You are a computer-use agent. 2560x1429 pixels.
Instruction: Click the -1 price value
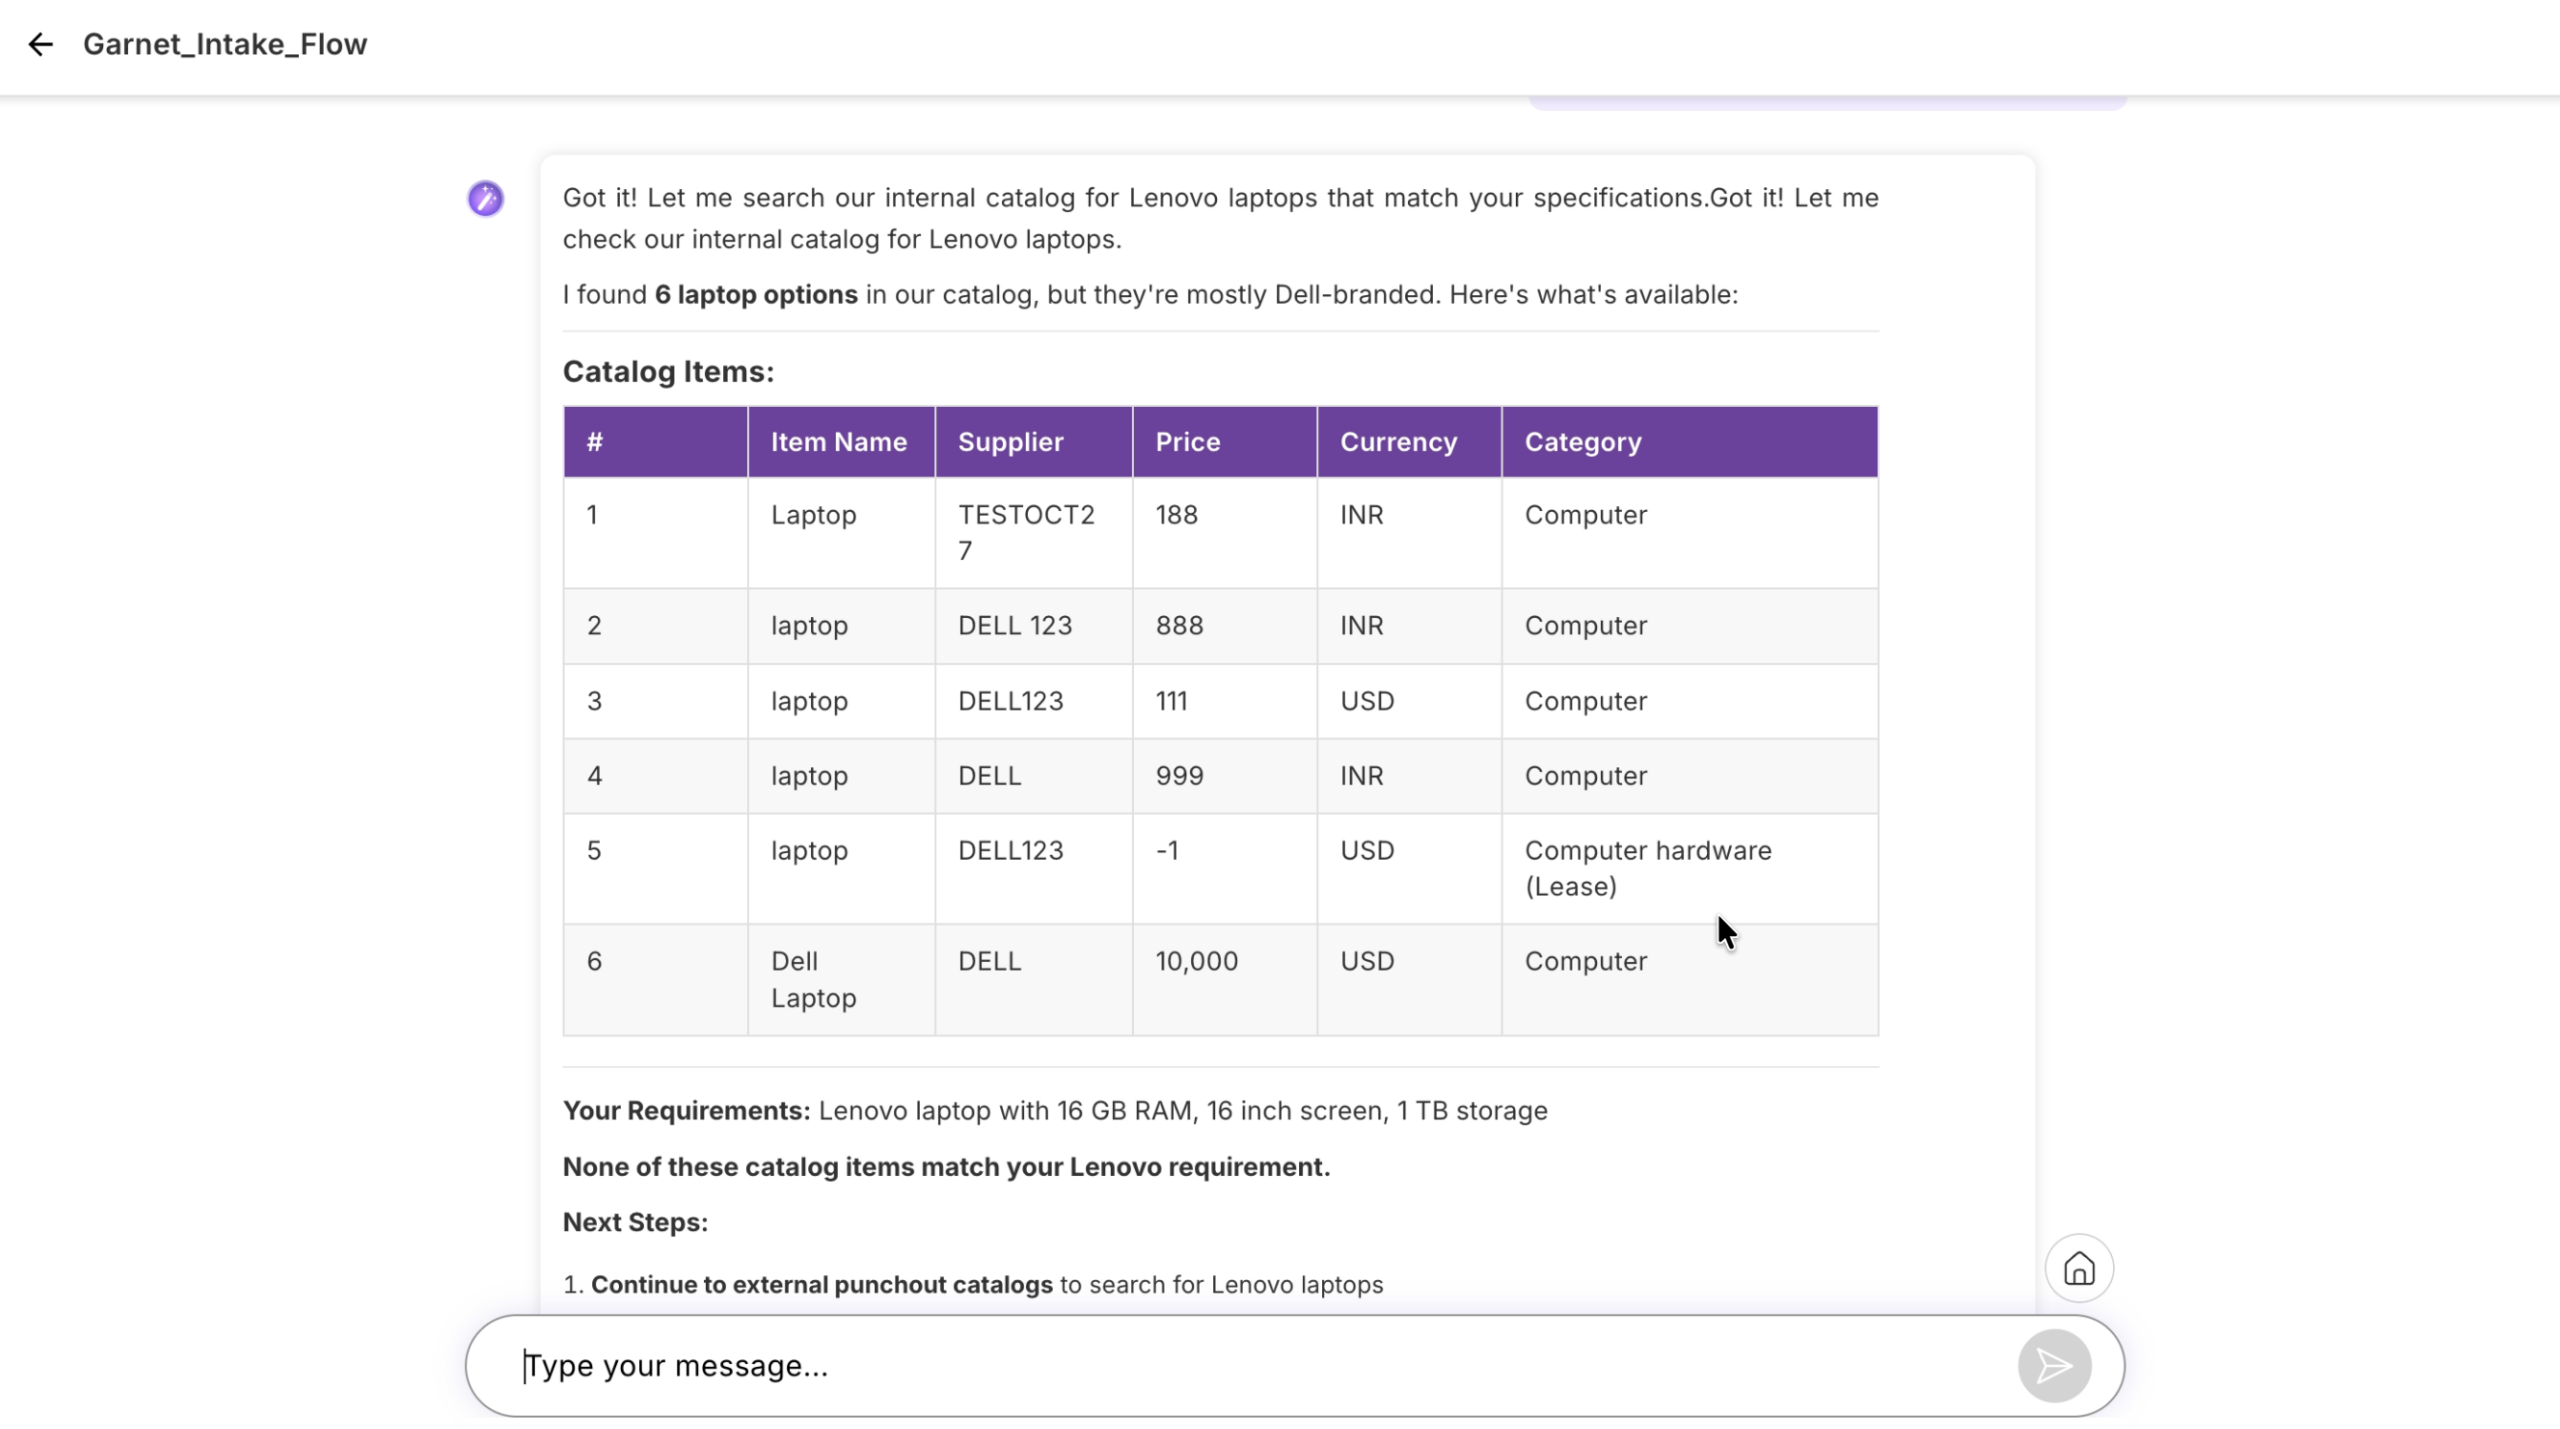point(1166,851)
